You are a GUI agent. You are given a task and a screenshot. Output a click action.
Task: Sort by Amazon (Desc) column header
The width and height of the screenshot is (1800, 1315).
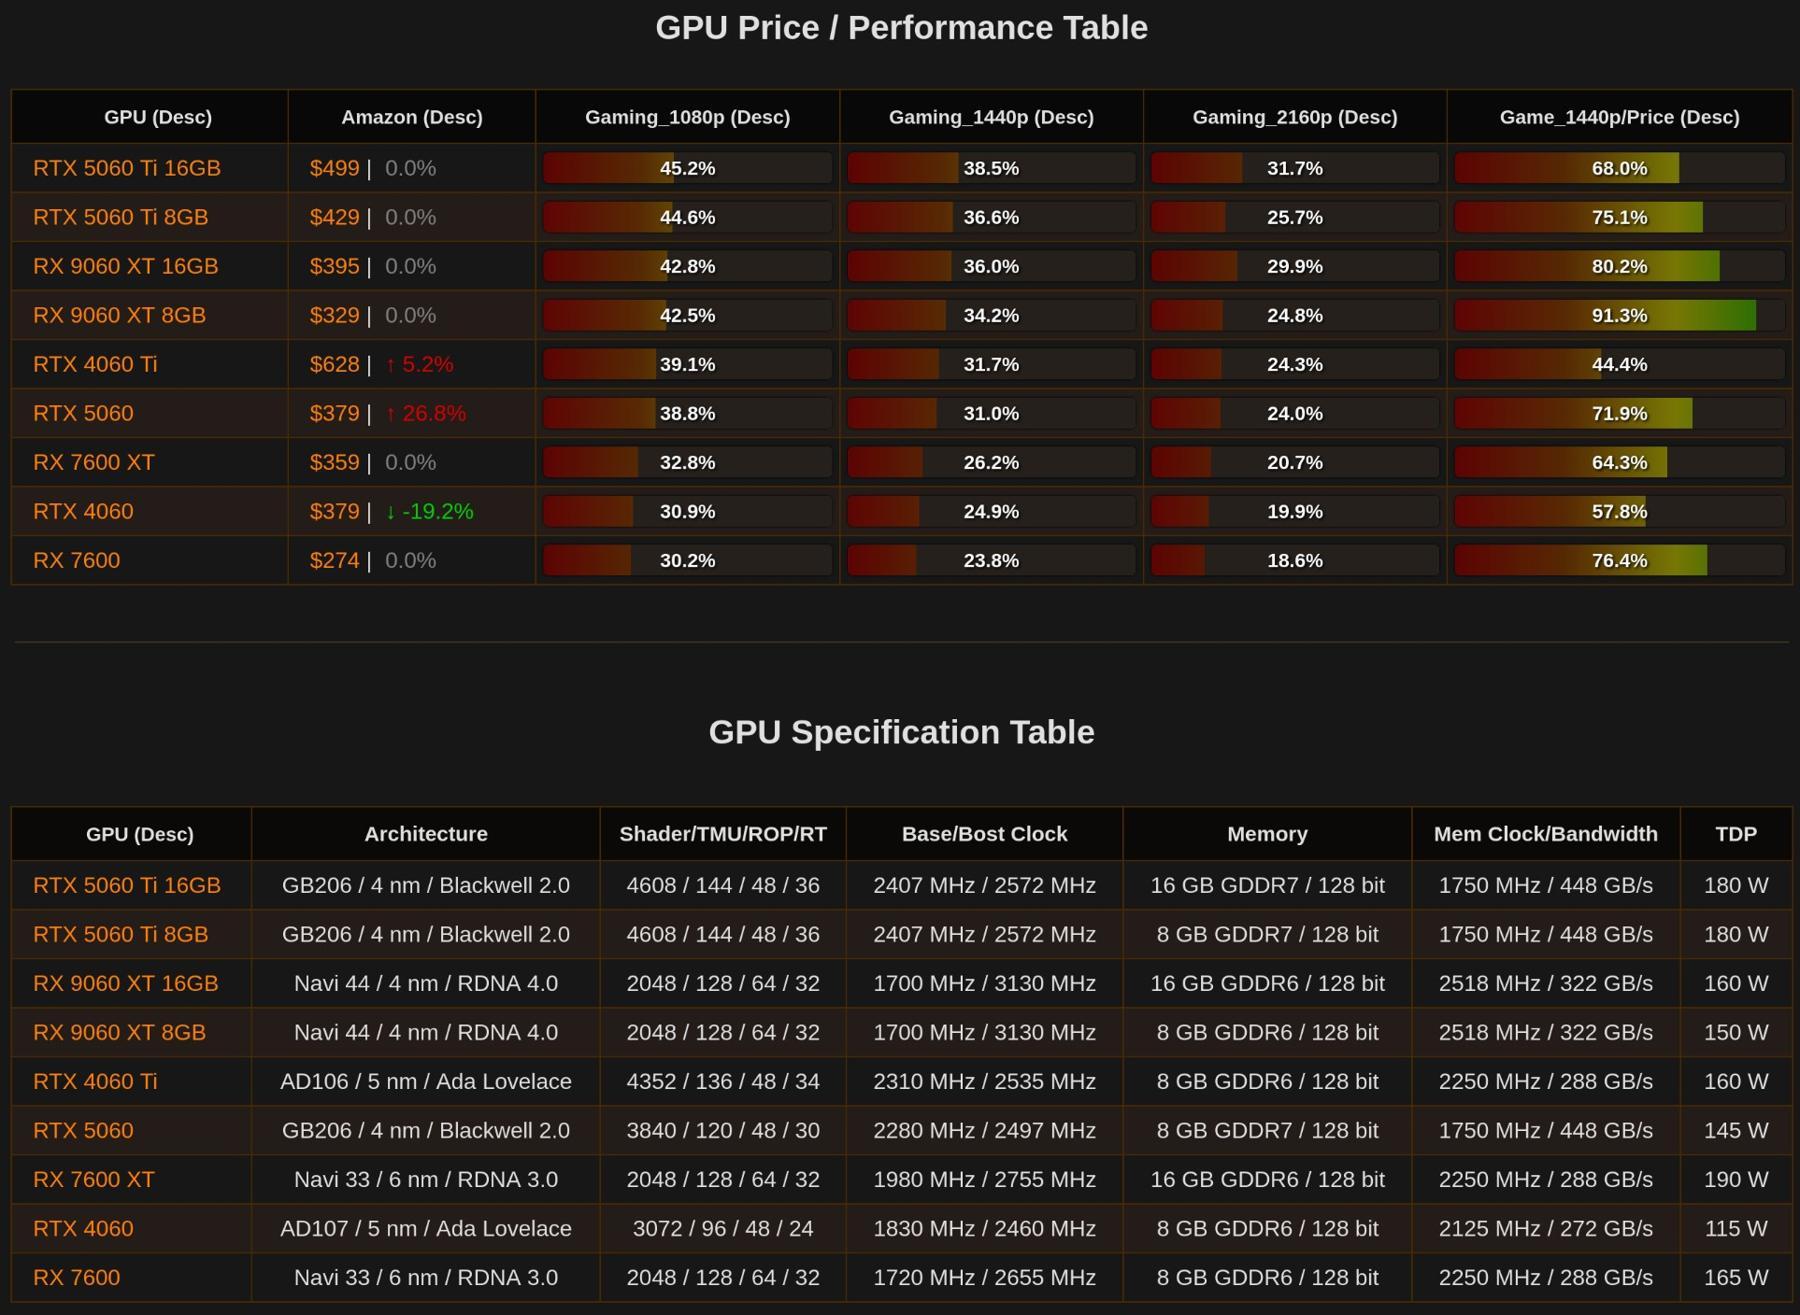412,117
